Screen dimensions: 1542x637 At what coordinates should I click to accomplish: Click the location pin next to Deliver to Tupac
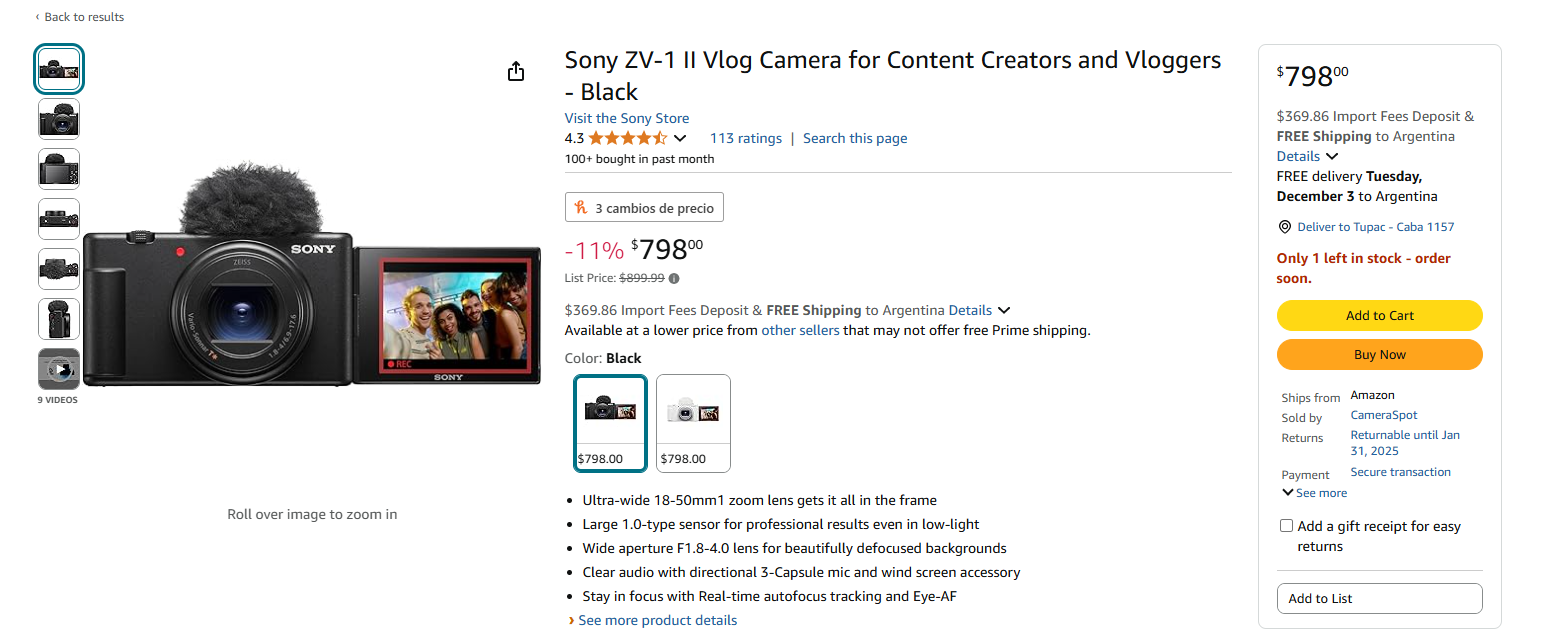tap(1285, 227)
